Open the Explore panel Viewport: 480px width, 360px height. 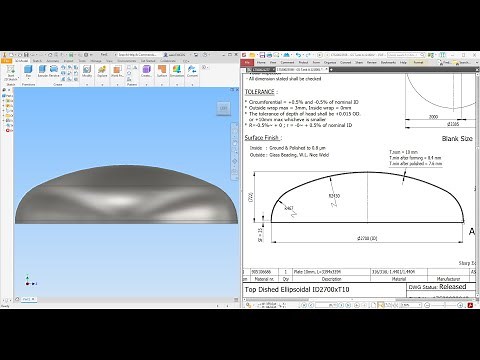click(x=102, y=71)
